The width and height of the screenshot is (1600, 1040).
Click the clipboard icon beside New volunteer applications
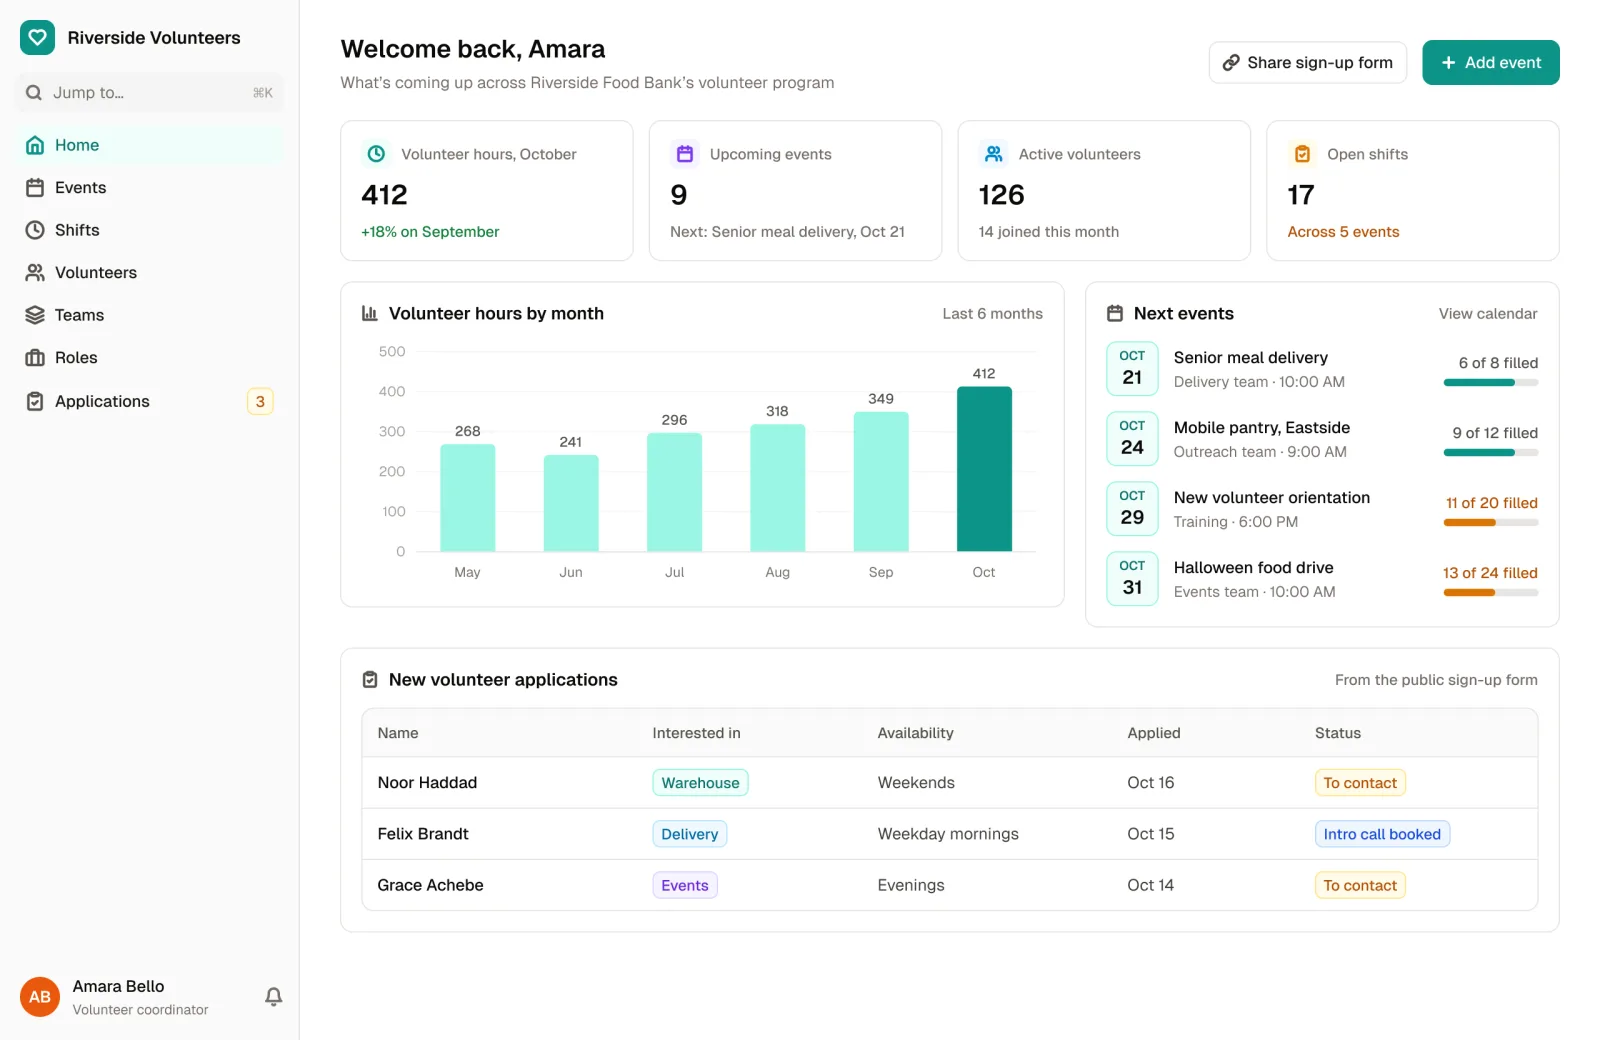click(370, 680)
